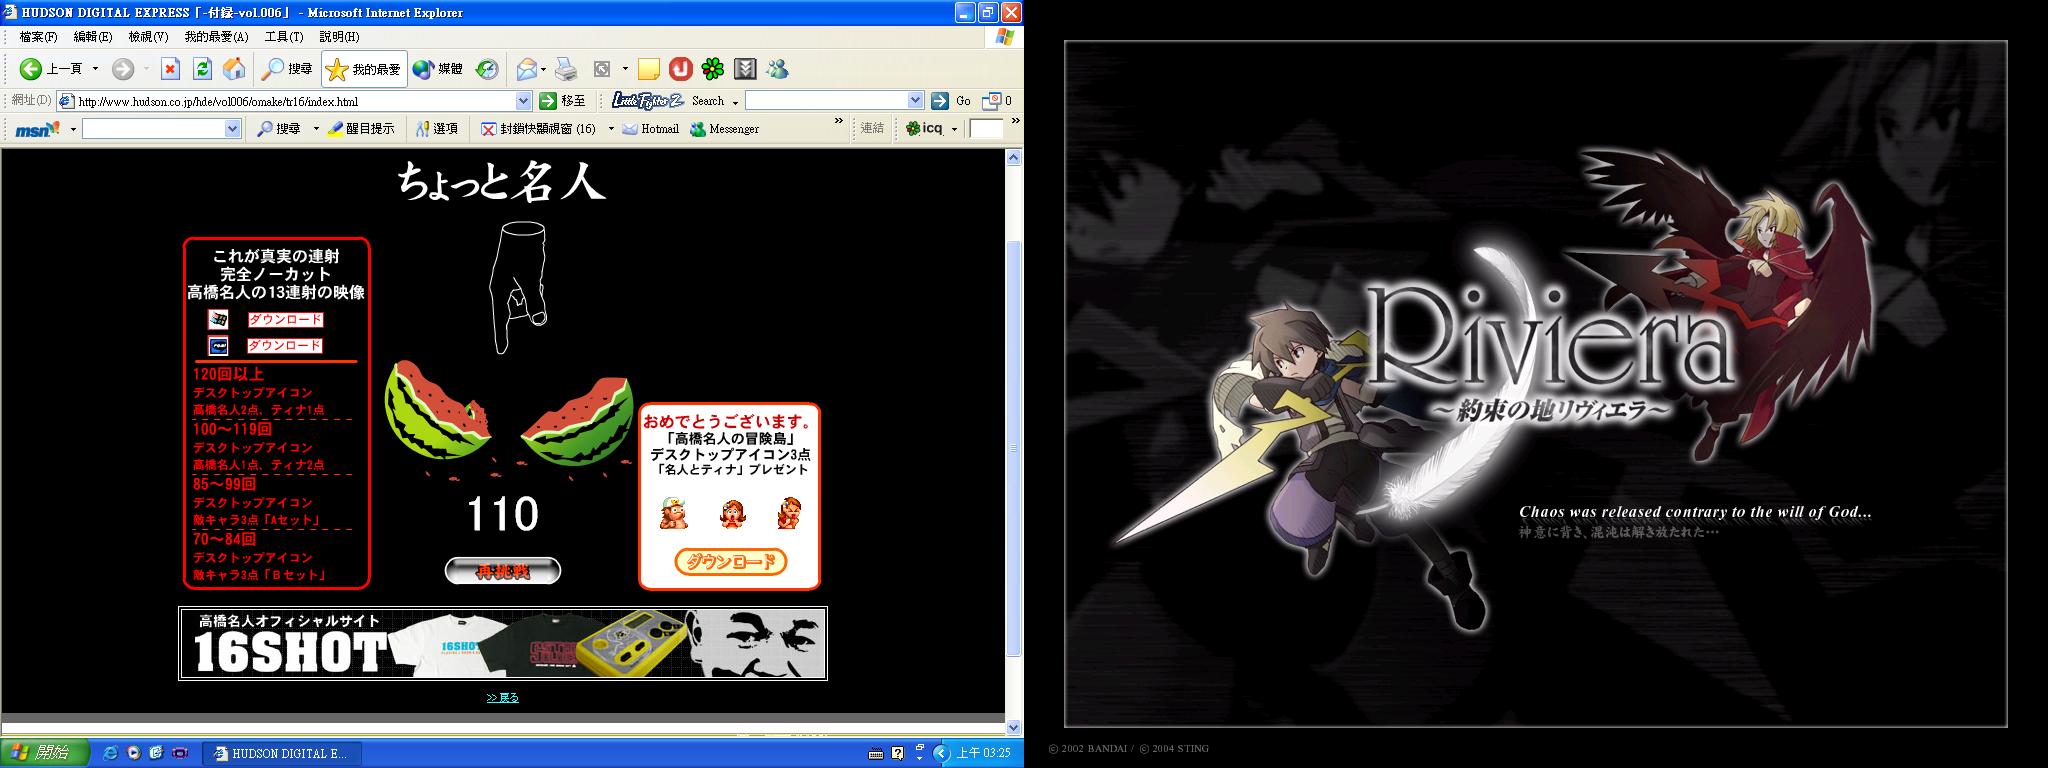The height and width of the screenshot is (768, 2048).
Task: Click the 再挑戦 retry button
Action: [x=503, y=571]
